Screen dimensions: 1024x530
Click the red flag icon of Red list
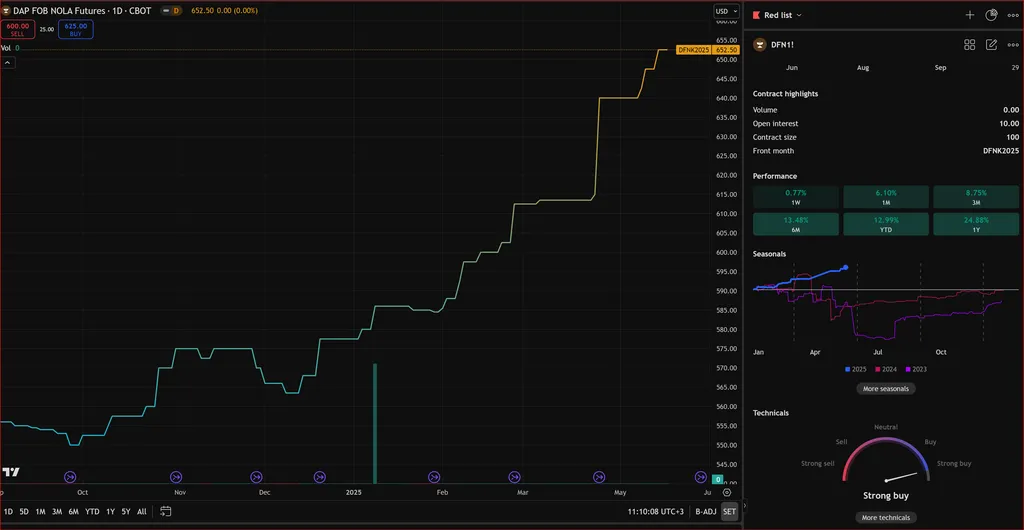(756, 15)
